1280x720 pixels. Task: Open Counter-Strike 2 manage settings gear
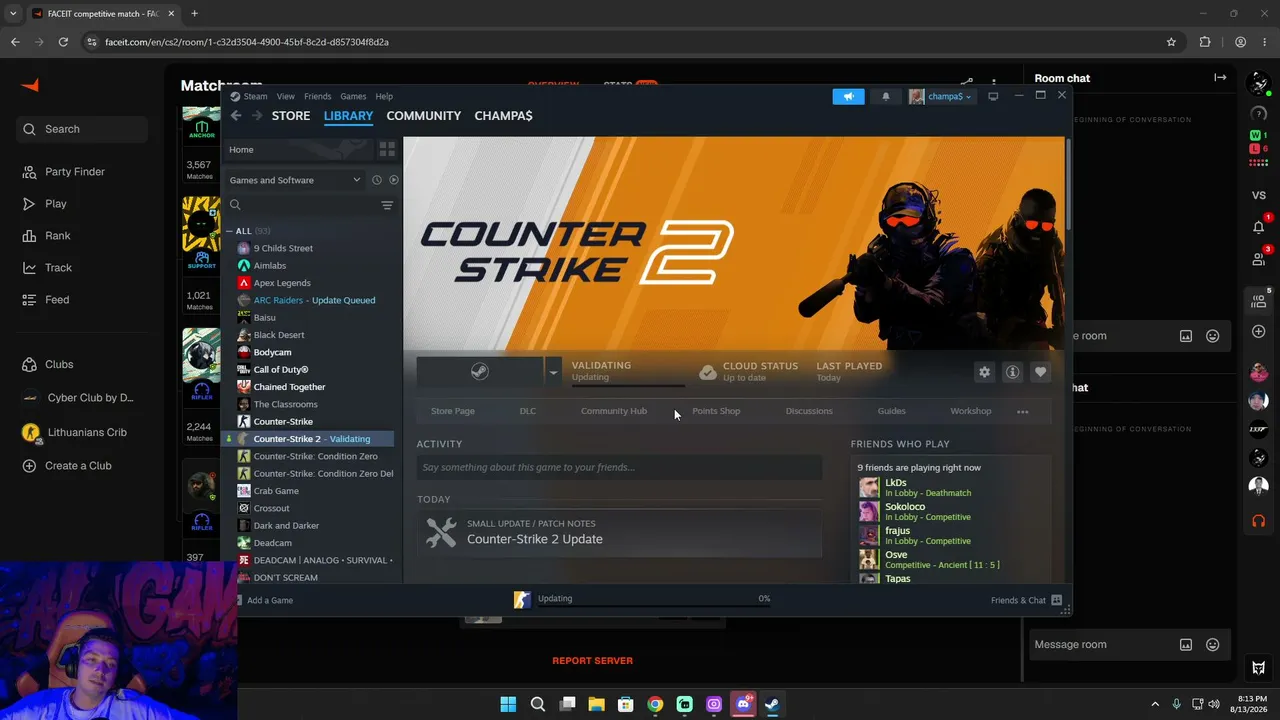point(984,372)
